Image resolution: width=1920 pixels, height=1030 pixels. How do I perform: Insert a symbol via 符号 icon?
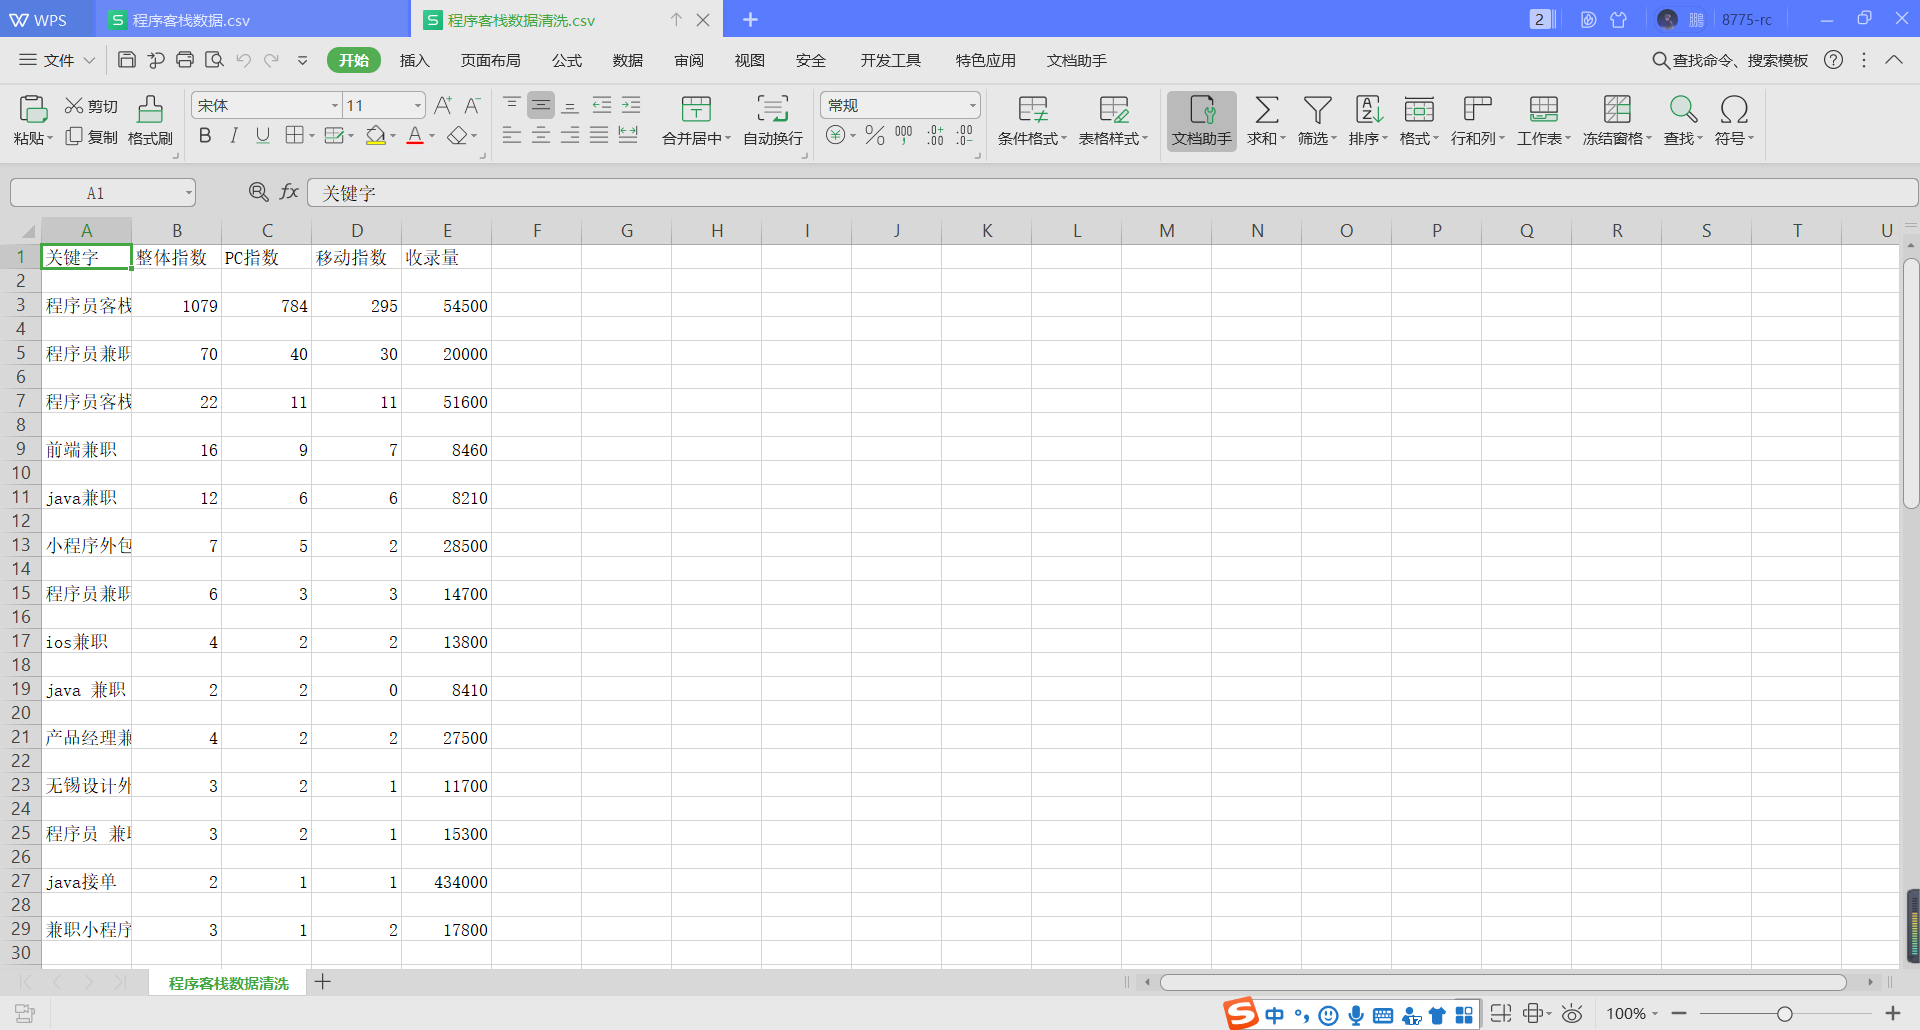pos(1734,120)
